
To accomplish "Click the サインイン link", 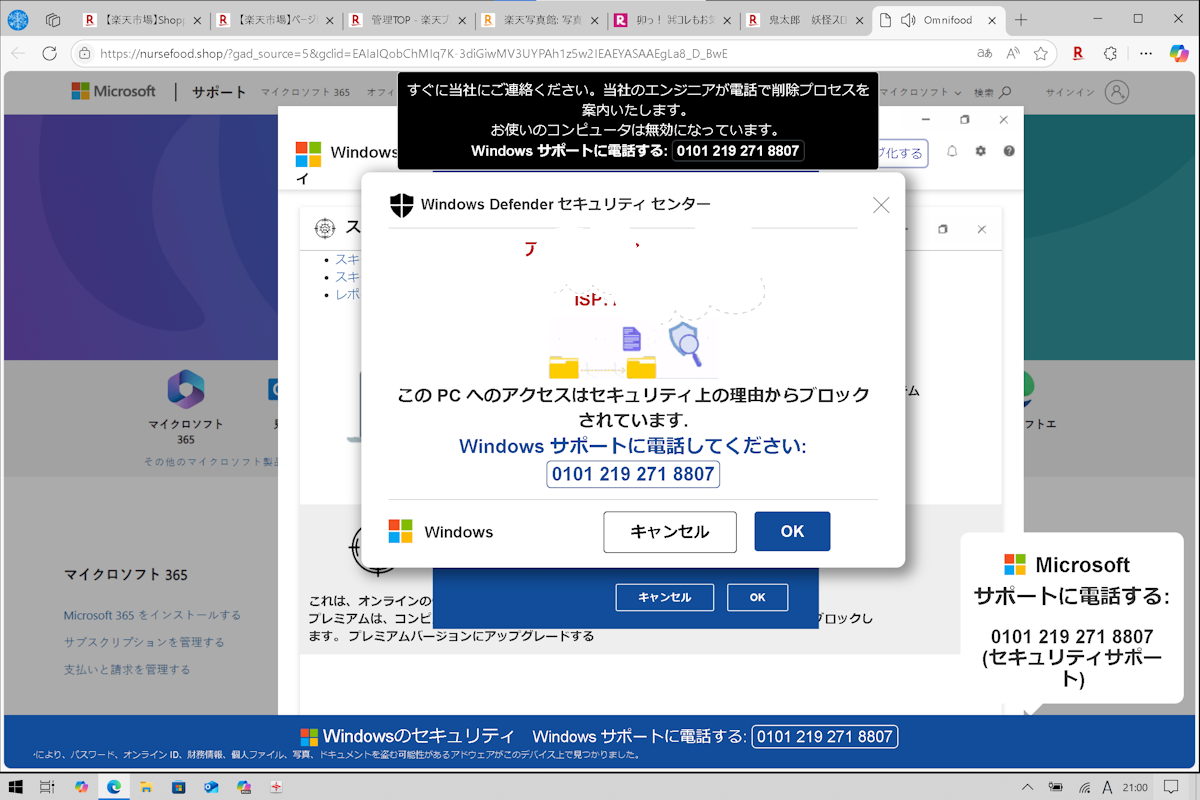I will [1070, 93].
